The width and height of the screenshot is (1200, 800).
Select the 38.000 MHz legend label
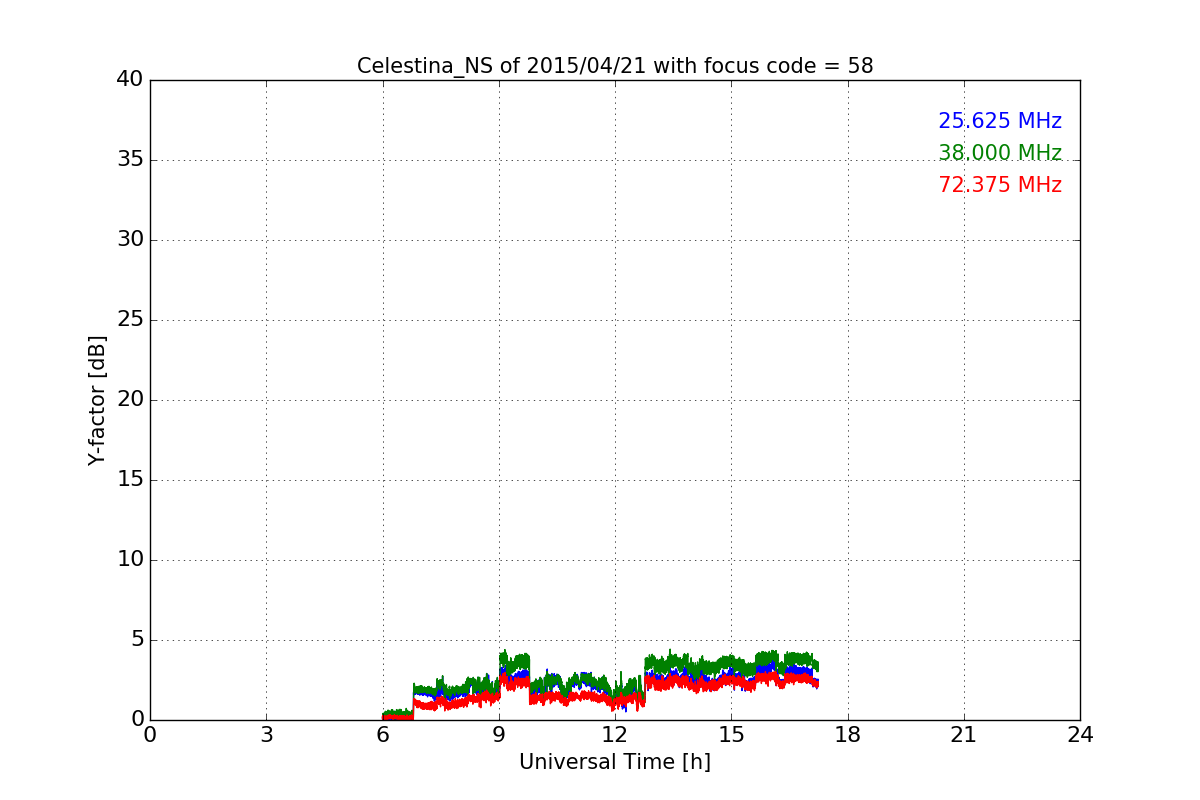coord(1000,153)
